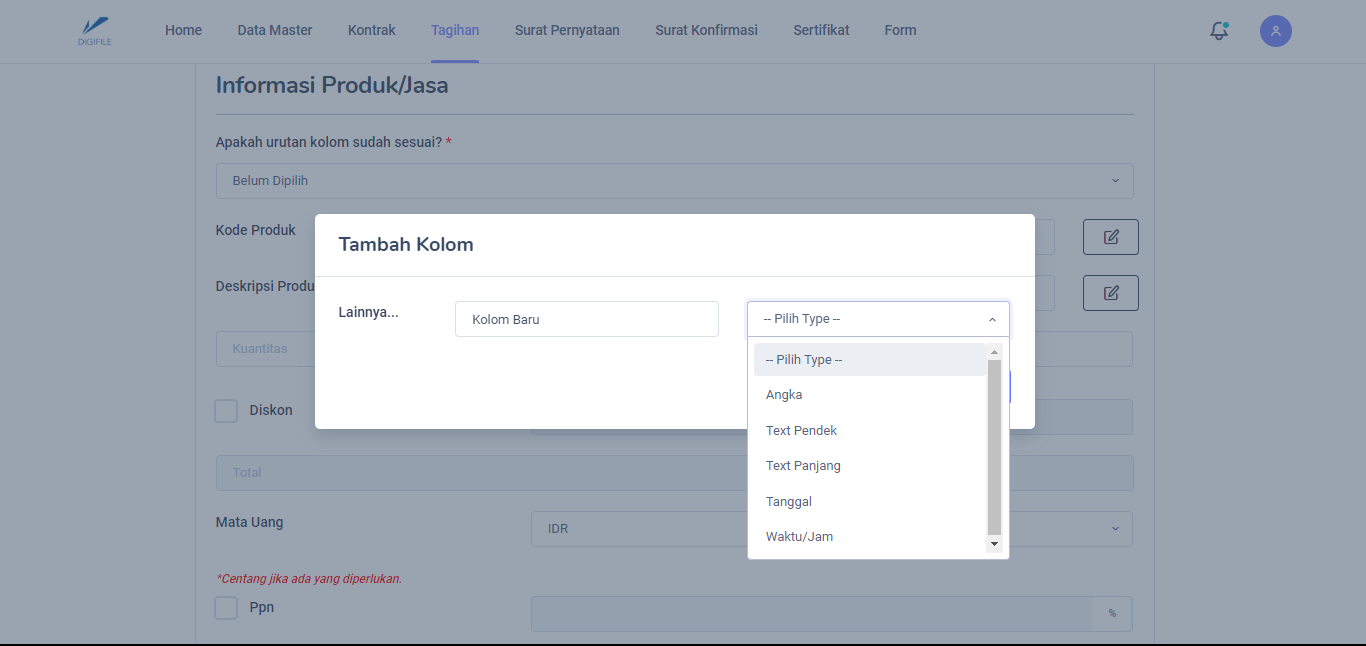This screenshot has width=1366, height=646.
Task: Navigate to Surat Pernyataan
Action: coord(566,30)
